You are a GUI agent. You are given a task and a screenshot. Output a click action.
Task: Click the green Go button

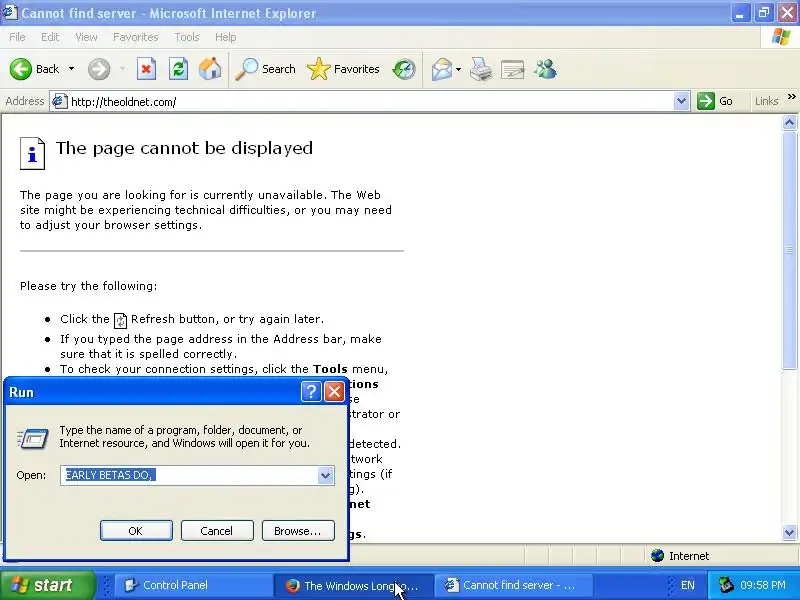click(715, 101)
